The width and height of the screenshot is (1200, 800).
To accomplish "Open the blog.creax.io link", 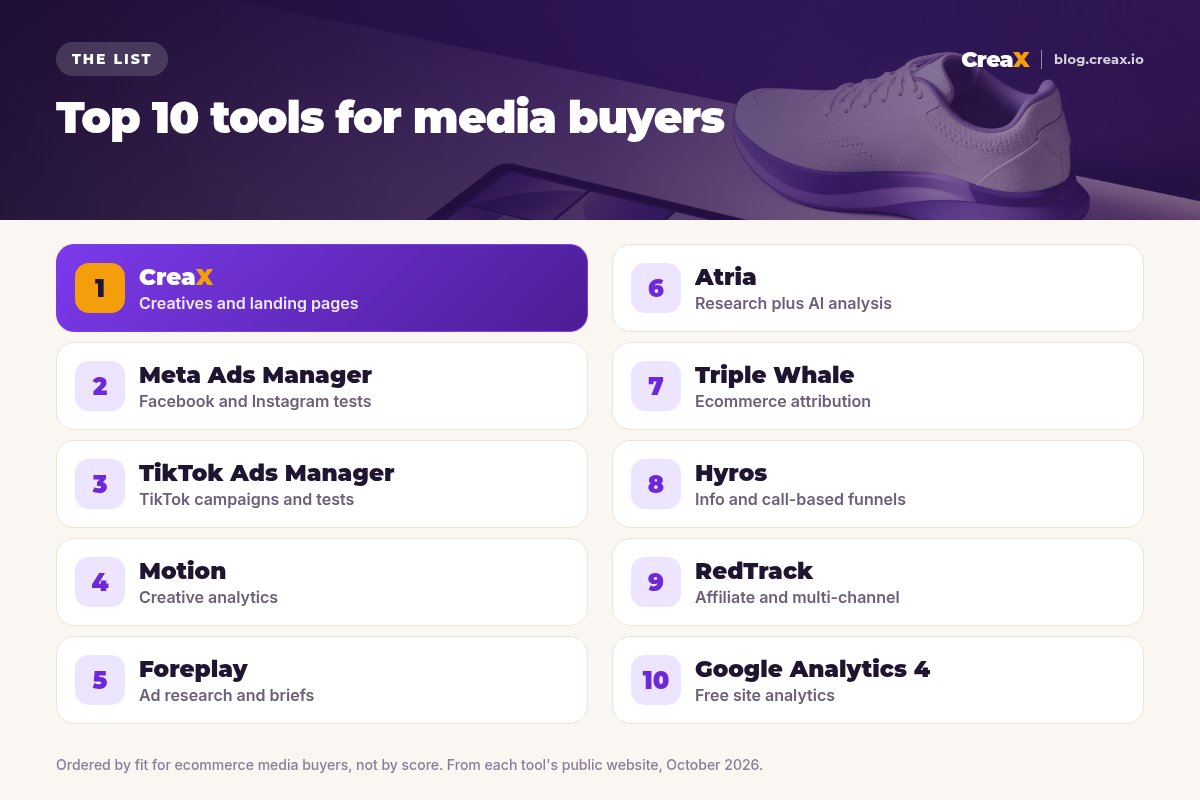I will (1099, 60).
